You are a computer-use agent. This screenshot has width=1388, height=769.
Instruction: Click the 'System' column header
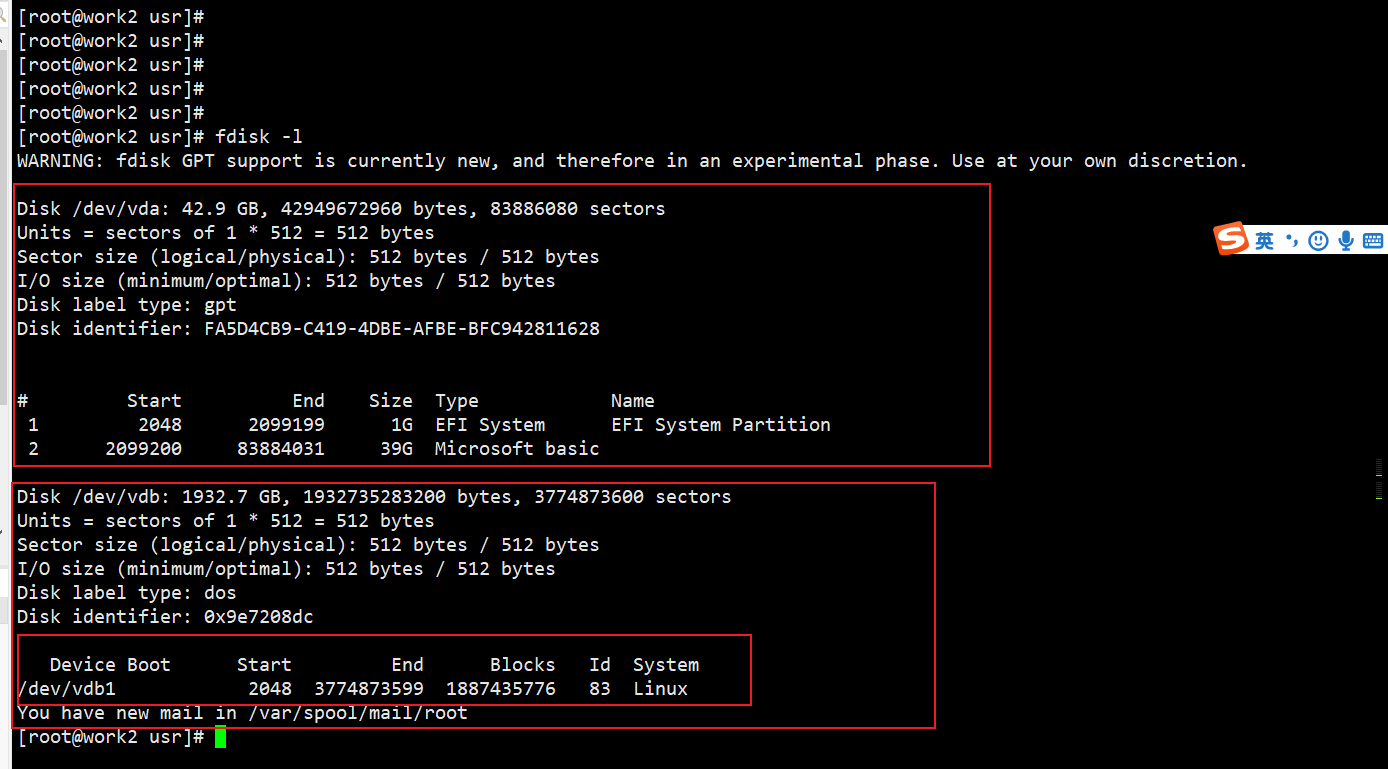(x=666, y=665)
